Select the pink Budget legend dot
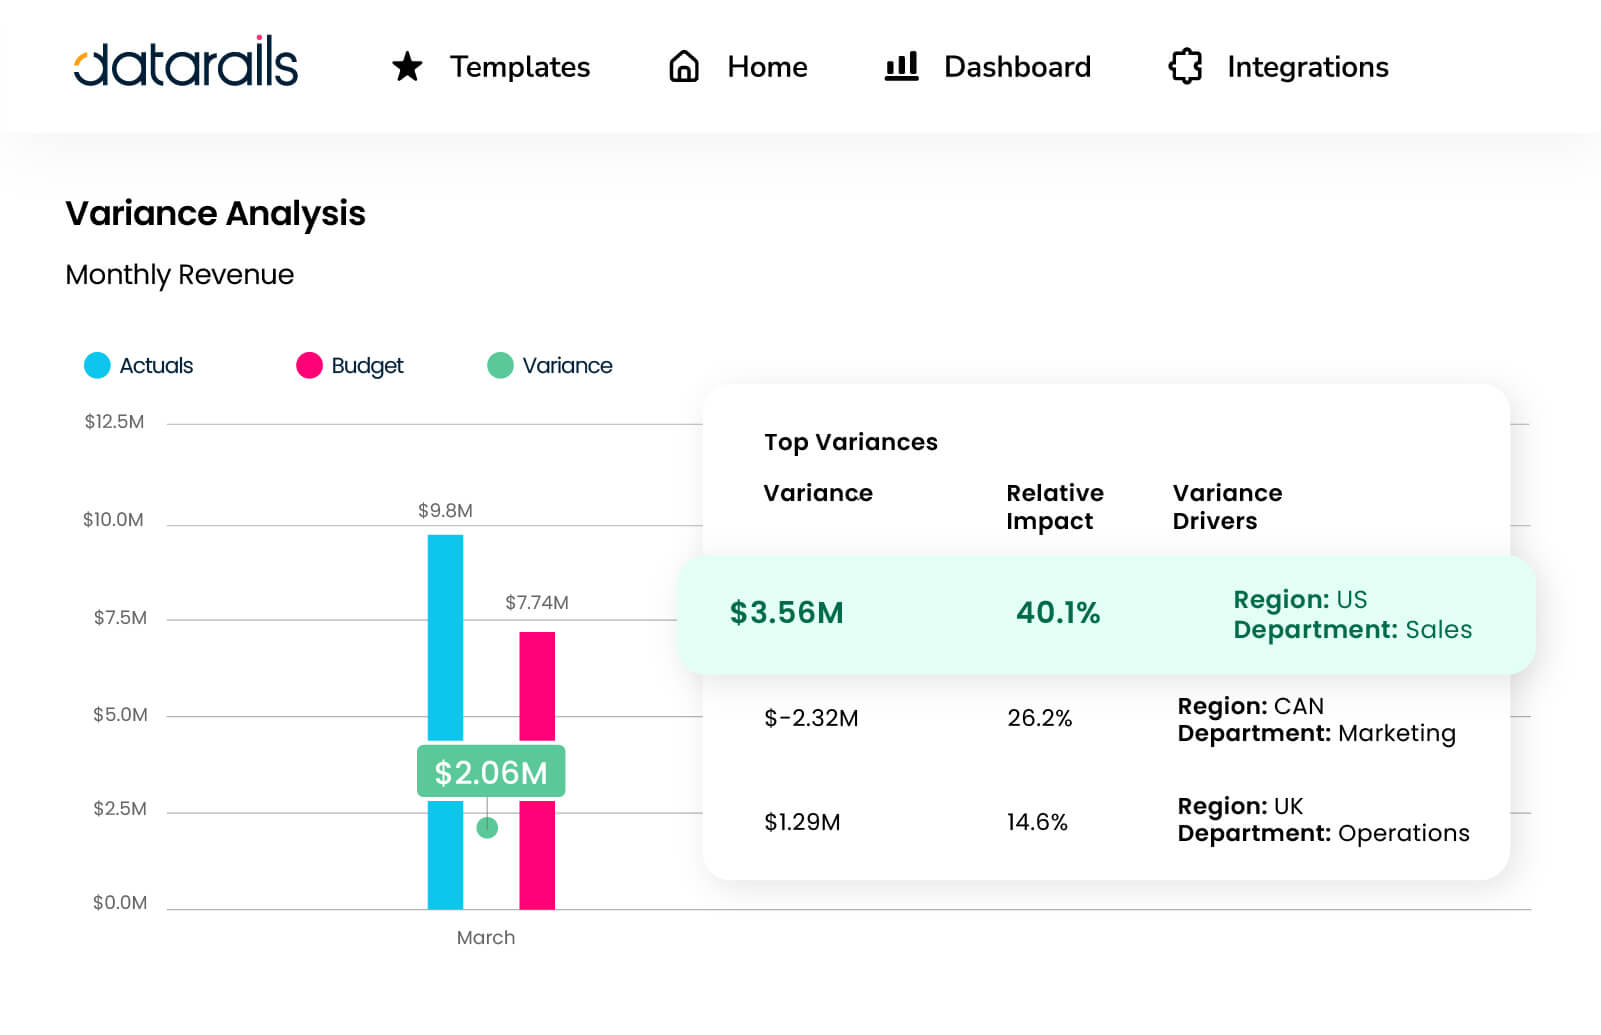Screen dimensions: 1601x1035 click(309, 366)
